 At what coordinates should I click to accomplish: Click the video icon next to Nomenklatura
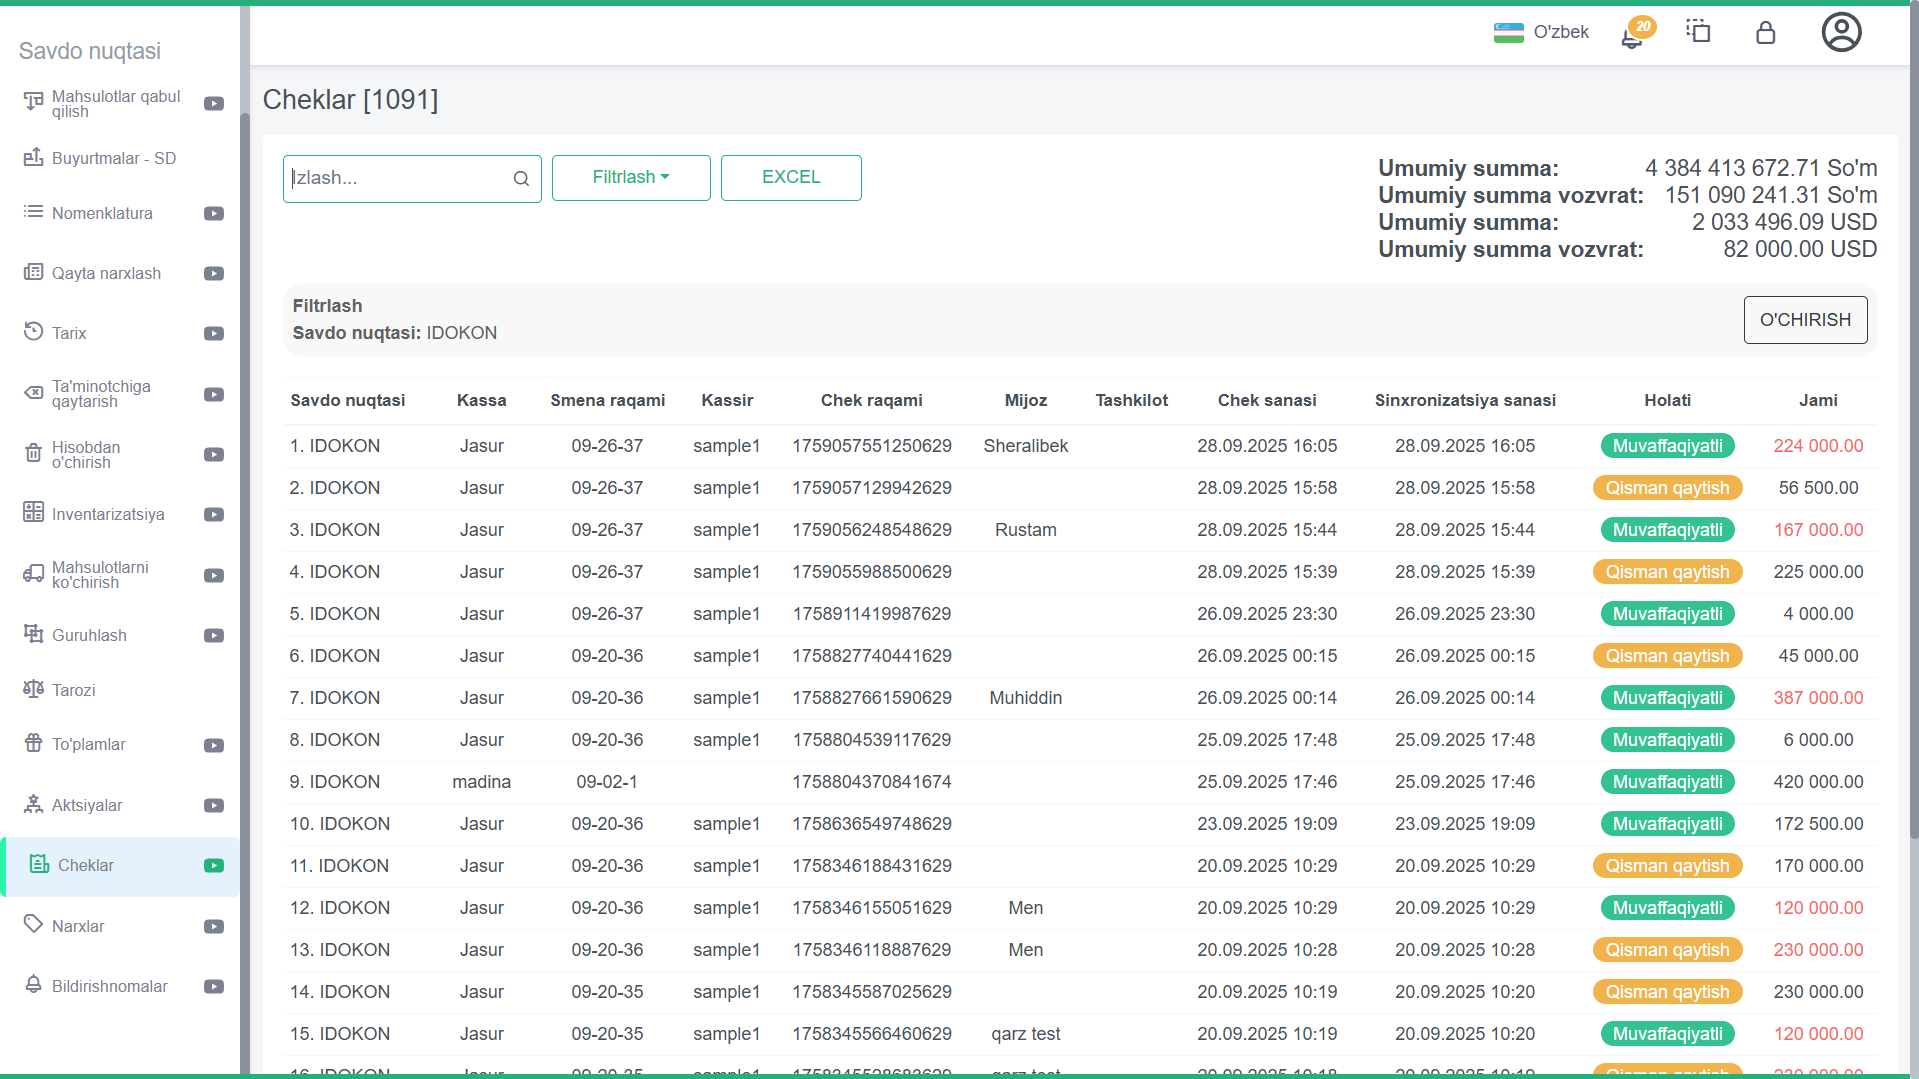tap(214, 214)
